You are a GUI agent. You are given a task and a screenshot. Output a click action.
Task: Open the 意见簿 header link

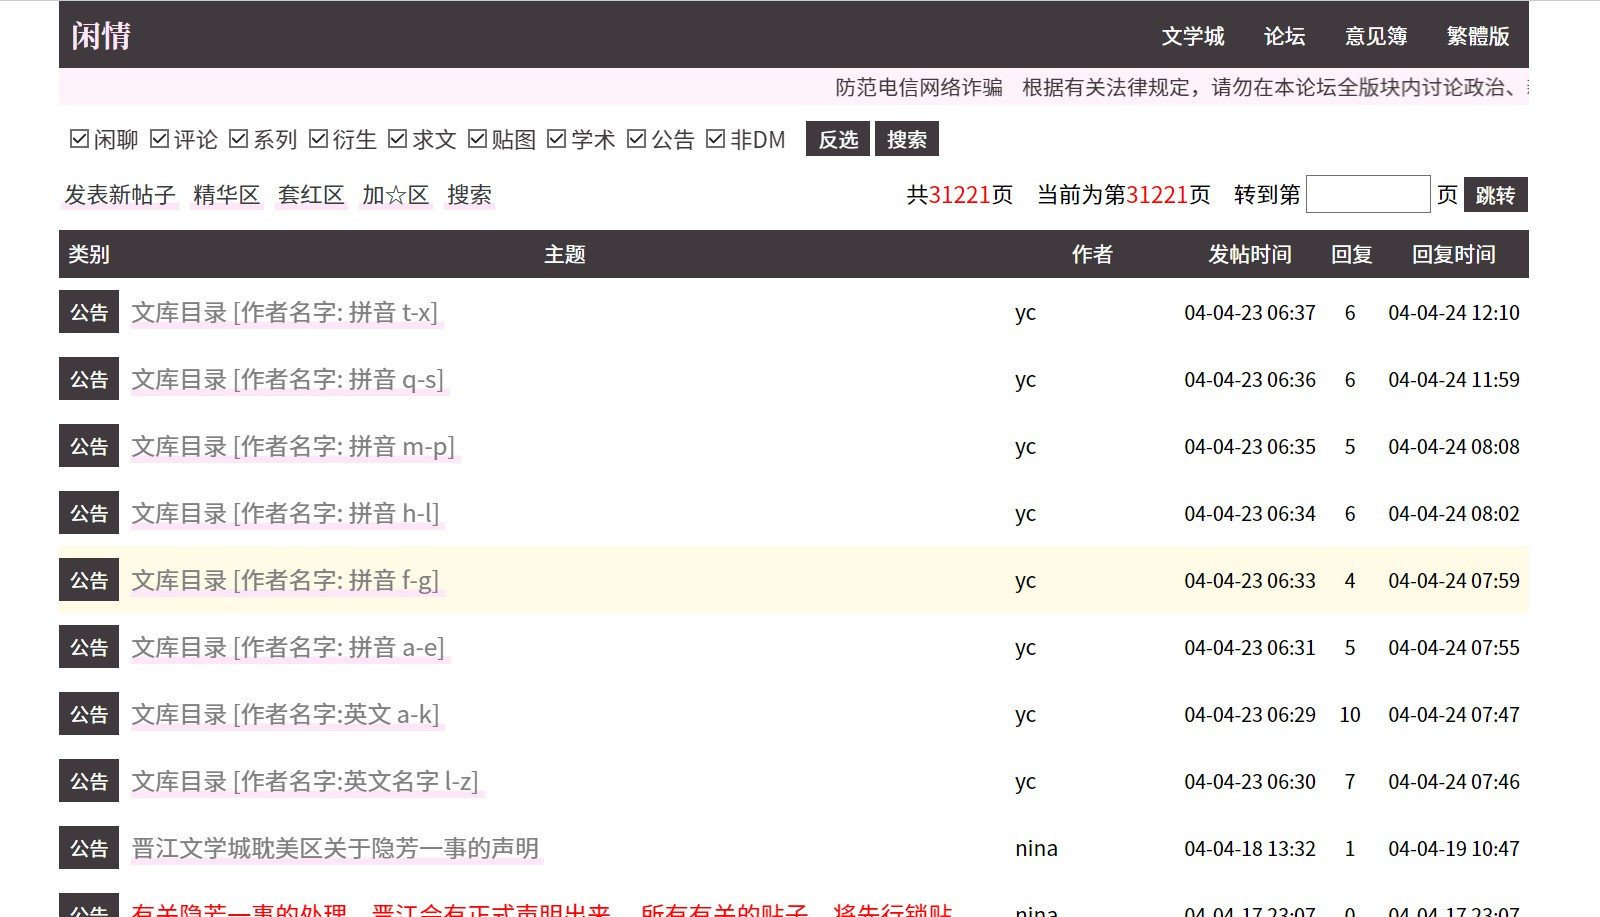[x=1375, y=36]
